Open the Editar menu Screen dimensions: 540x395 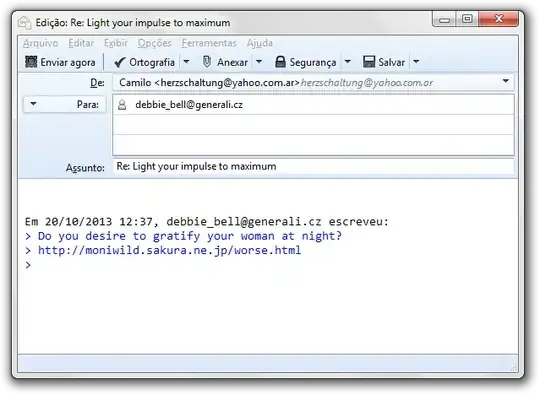[81, 43]
